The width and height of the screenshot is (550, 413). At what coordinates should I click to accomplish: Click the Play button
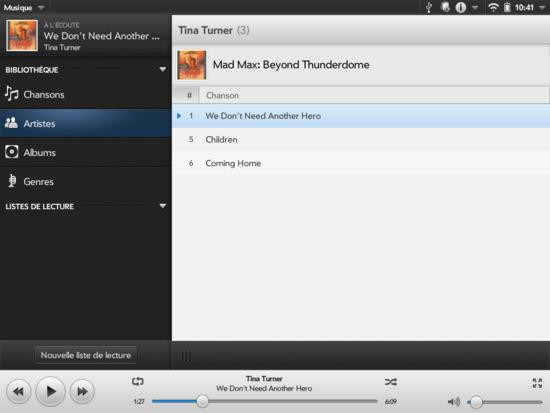coord(51,391)
